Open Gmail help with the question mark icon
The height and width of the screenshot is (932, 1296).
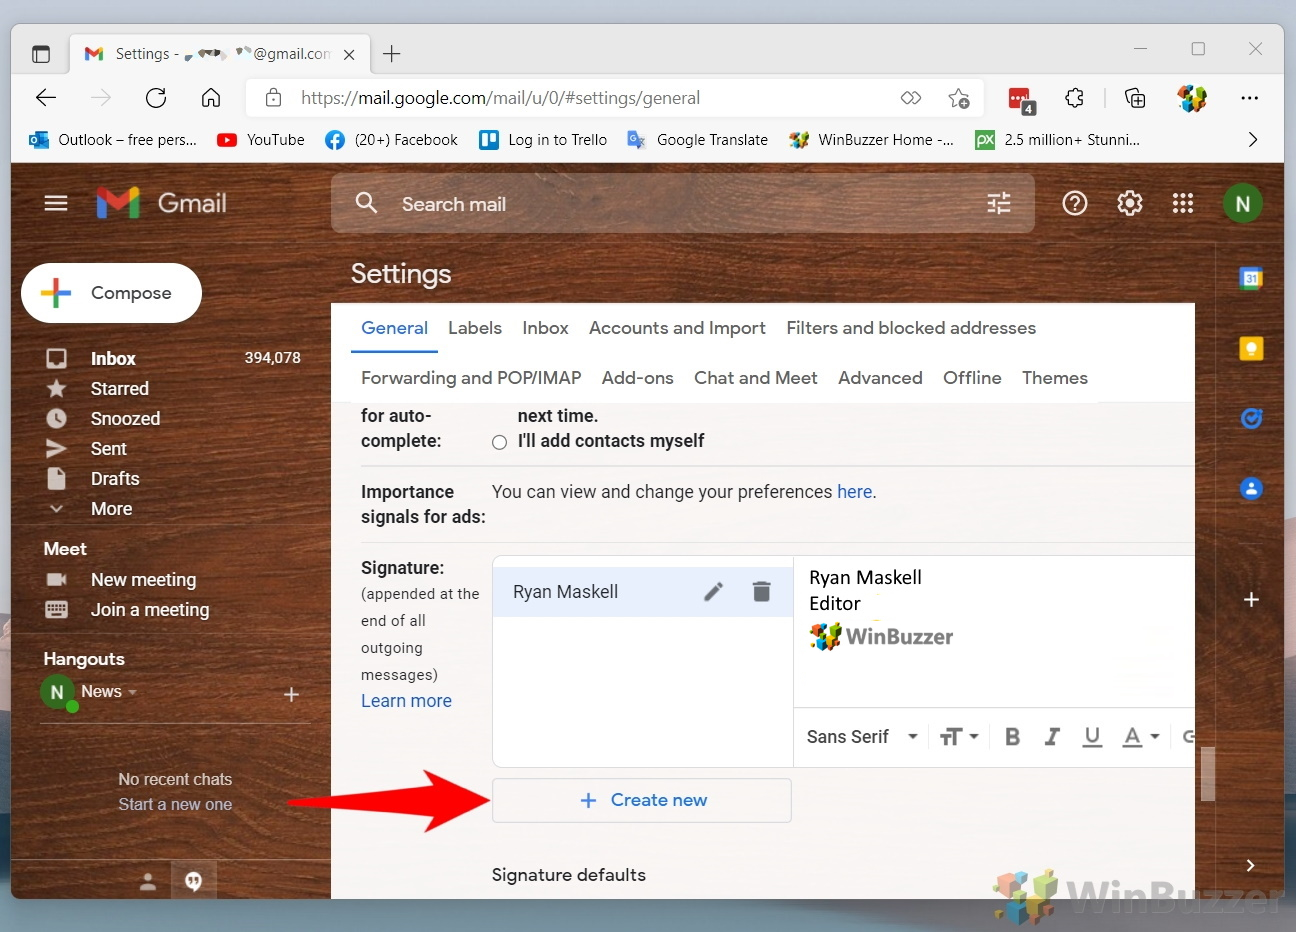1074,203
